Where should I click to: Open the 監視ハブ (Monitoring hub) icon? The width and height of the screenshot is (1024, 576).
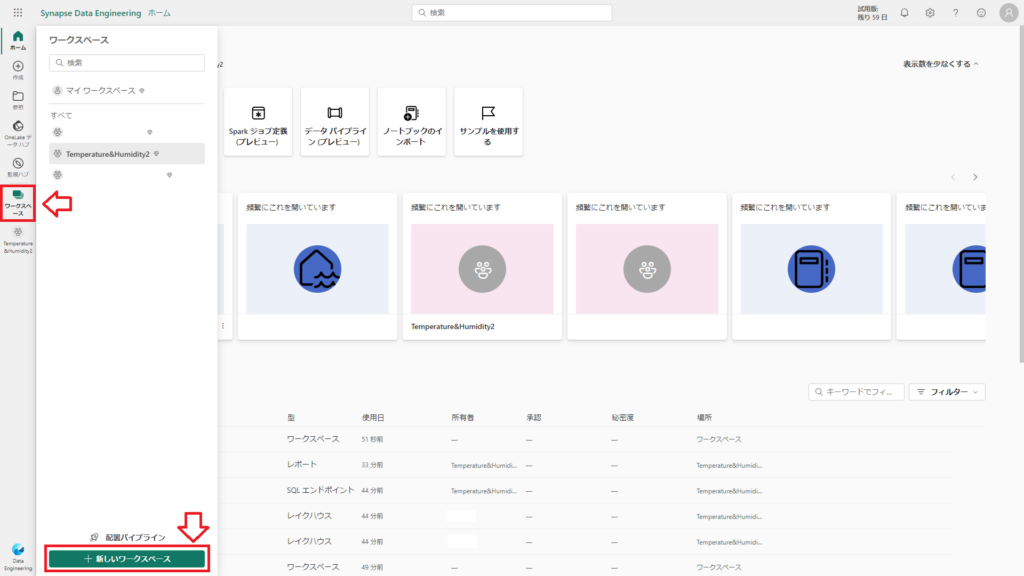point(18,166)
